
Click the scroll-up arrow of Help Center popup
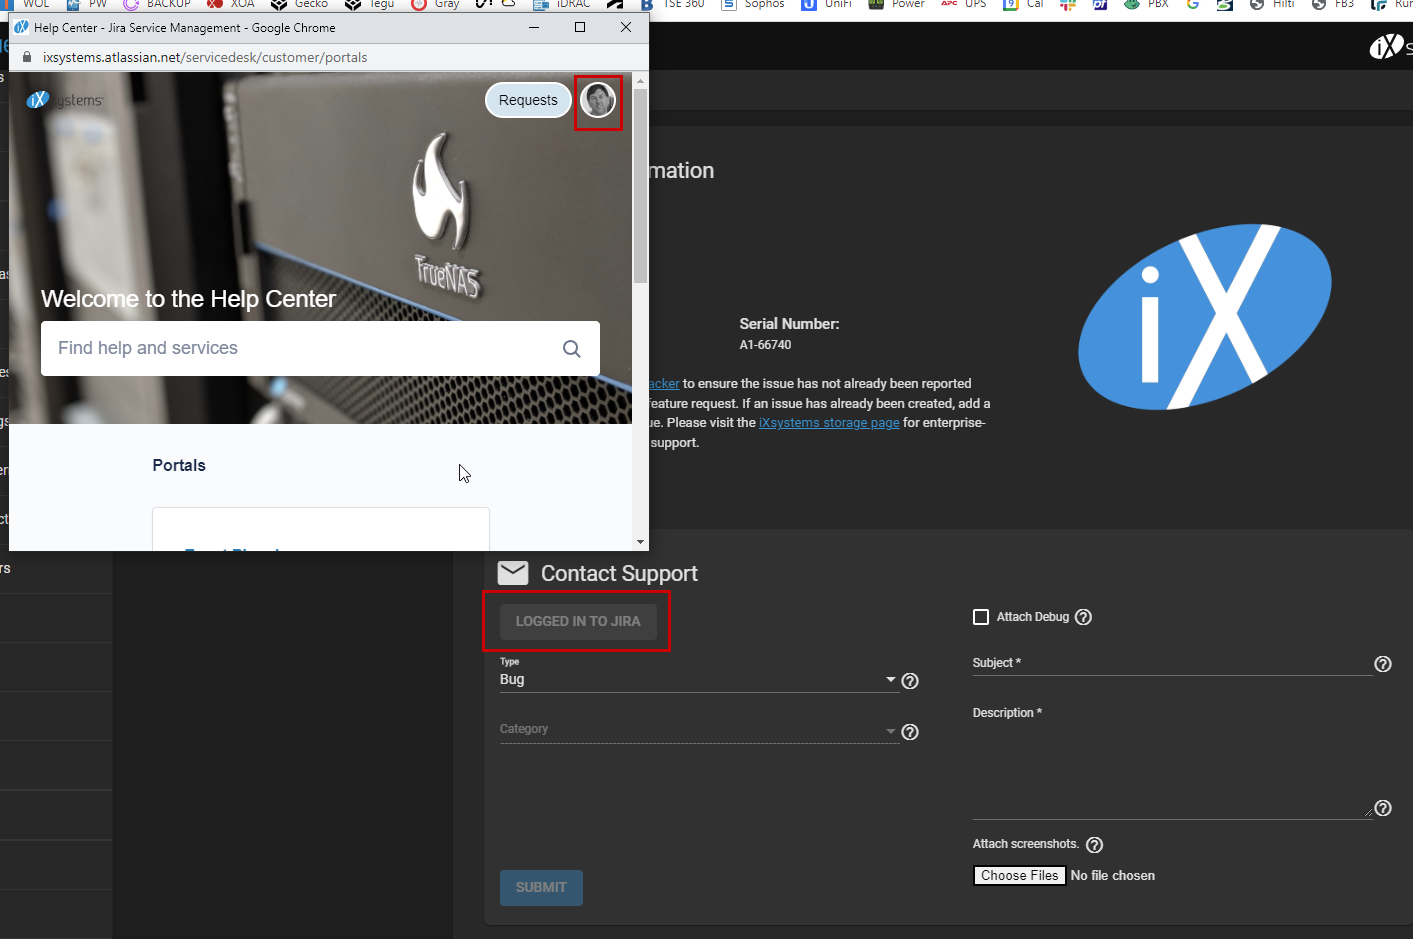coord(640,79)
